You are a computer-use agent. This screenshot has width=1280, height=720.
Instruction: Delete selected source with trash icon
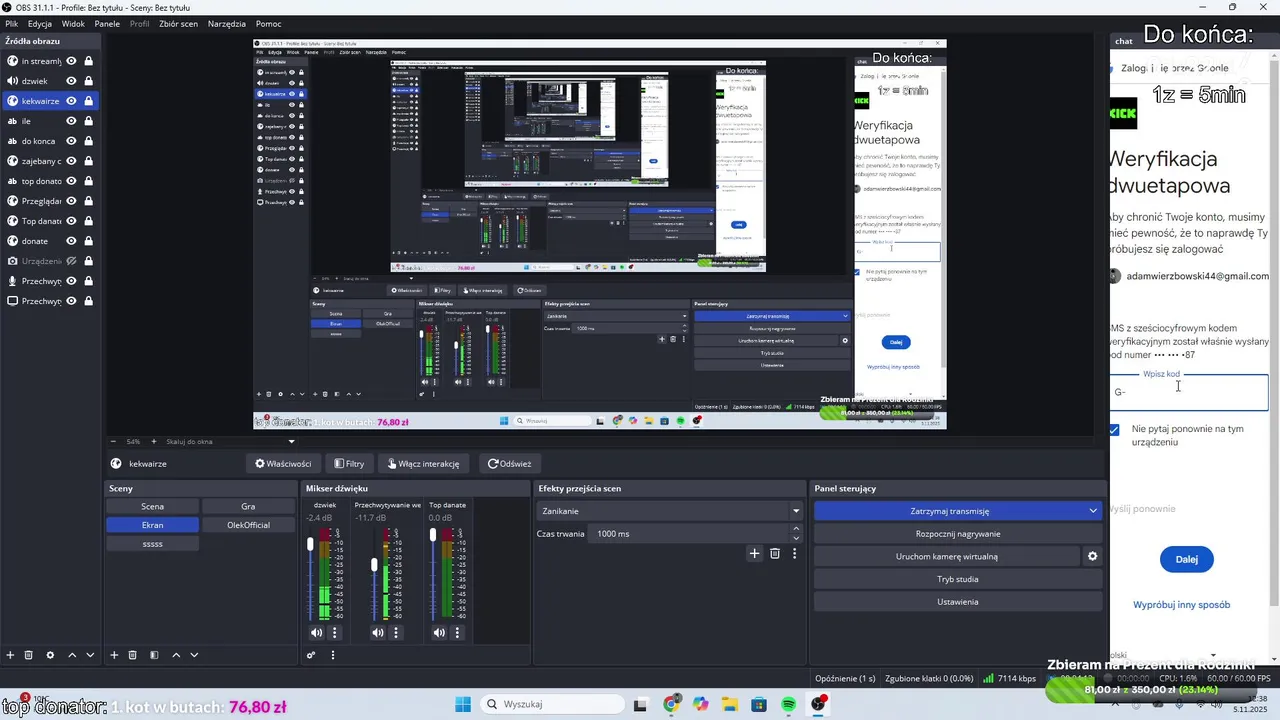click(29, 655)
